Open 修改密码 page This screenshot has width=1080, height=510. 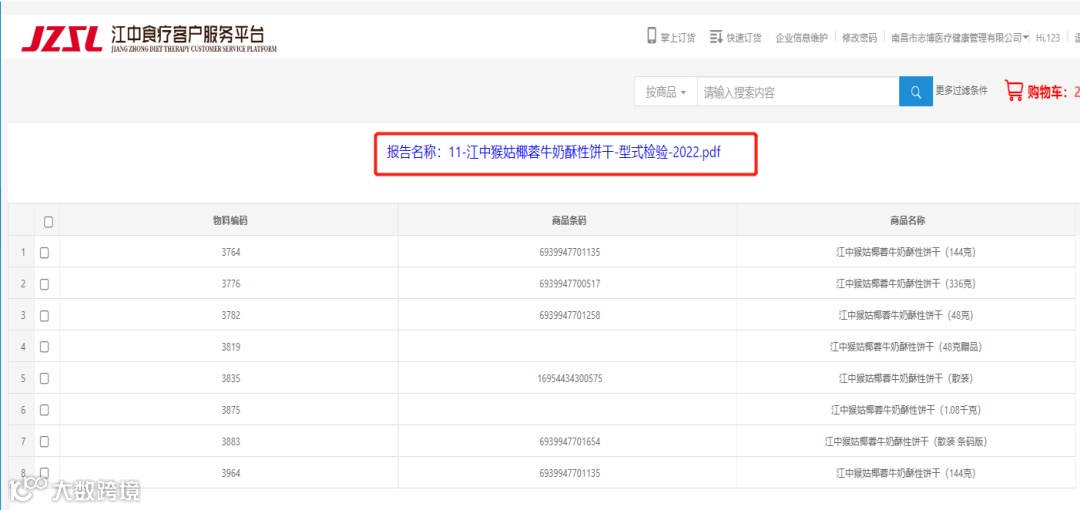860,38
